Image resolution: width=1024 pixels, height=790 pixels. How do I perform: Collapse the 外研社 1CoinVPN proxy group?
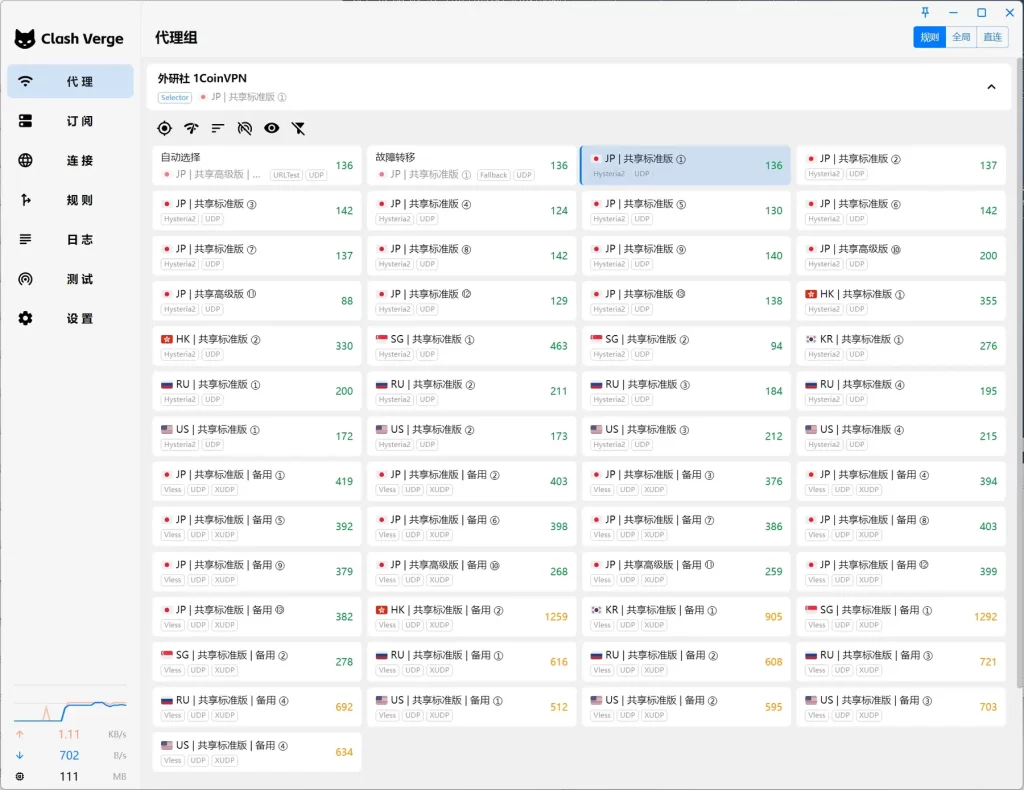tap(991, 87)
